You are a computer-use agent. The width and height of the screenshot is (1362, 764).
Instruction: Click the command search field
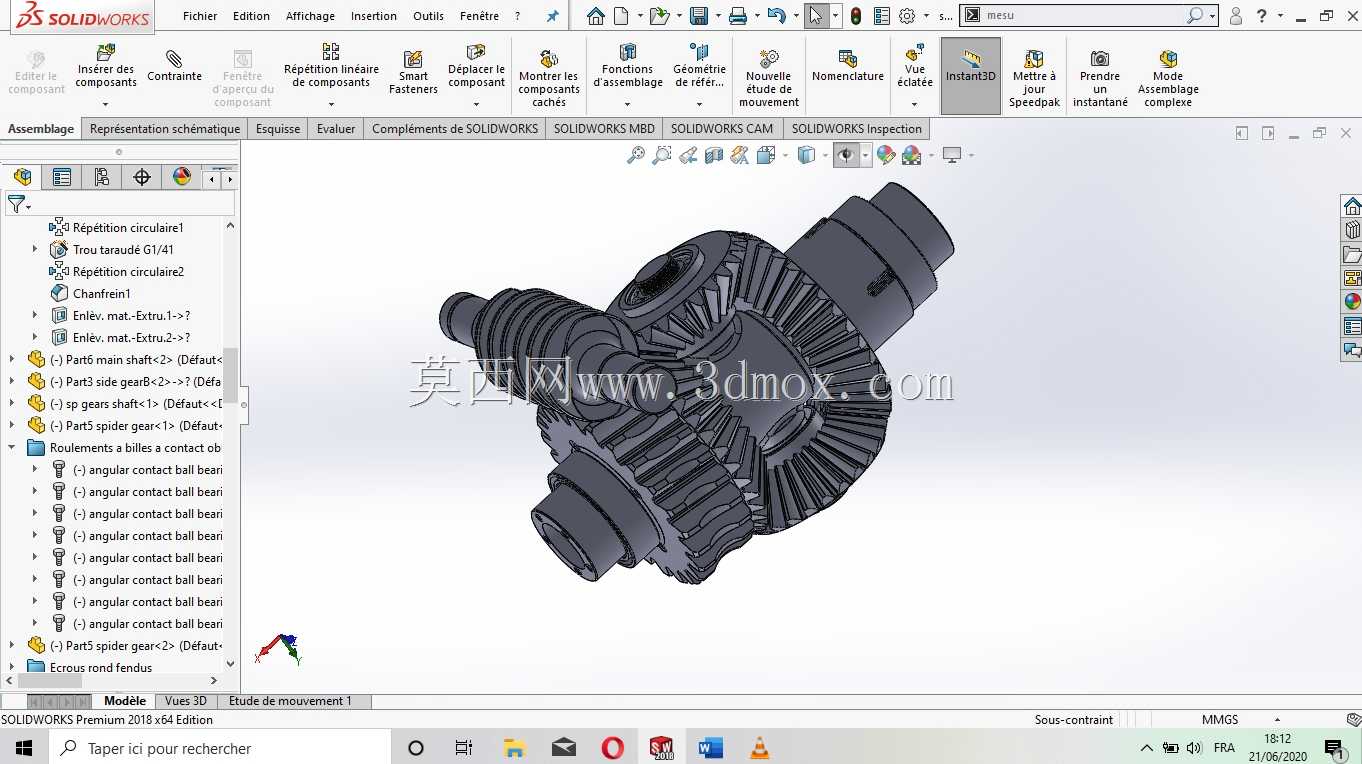(1085, 16)
